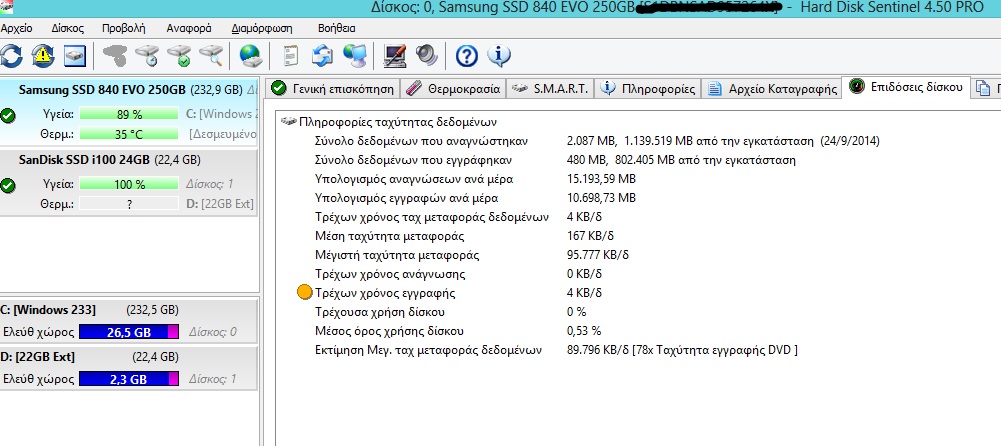Click the Εκτίμηση Μεγ. ταχ μεταφοράς δεδομένων row
The image size is (1001, 446).
tap(556, 350)
